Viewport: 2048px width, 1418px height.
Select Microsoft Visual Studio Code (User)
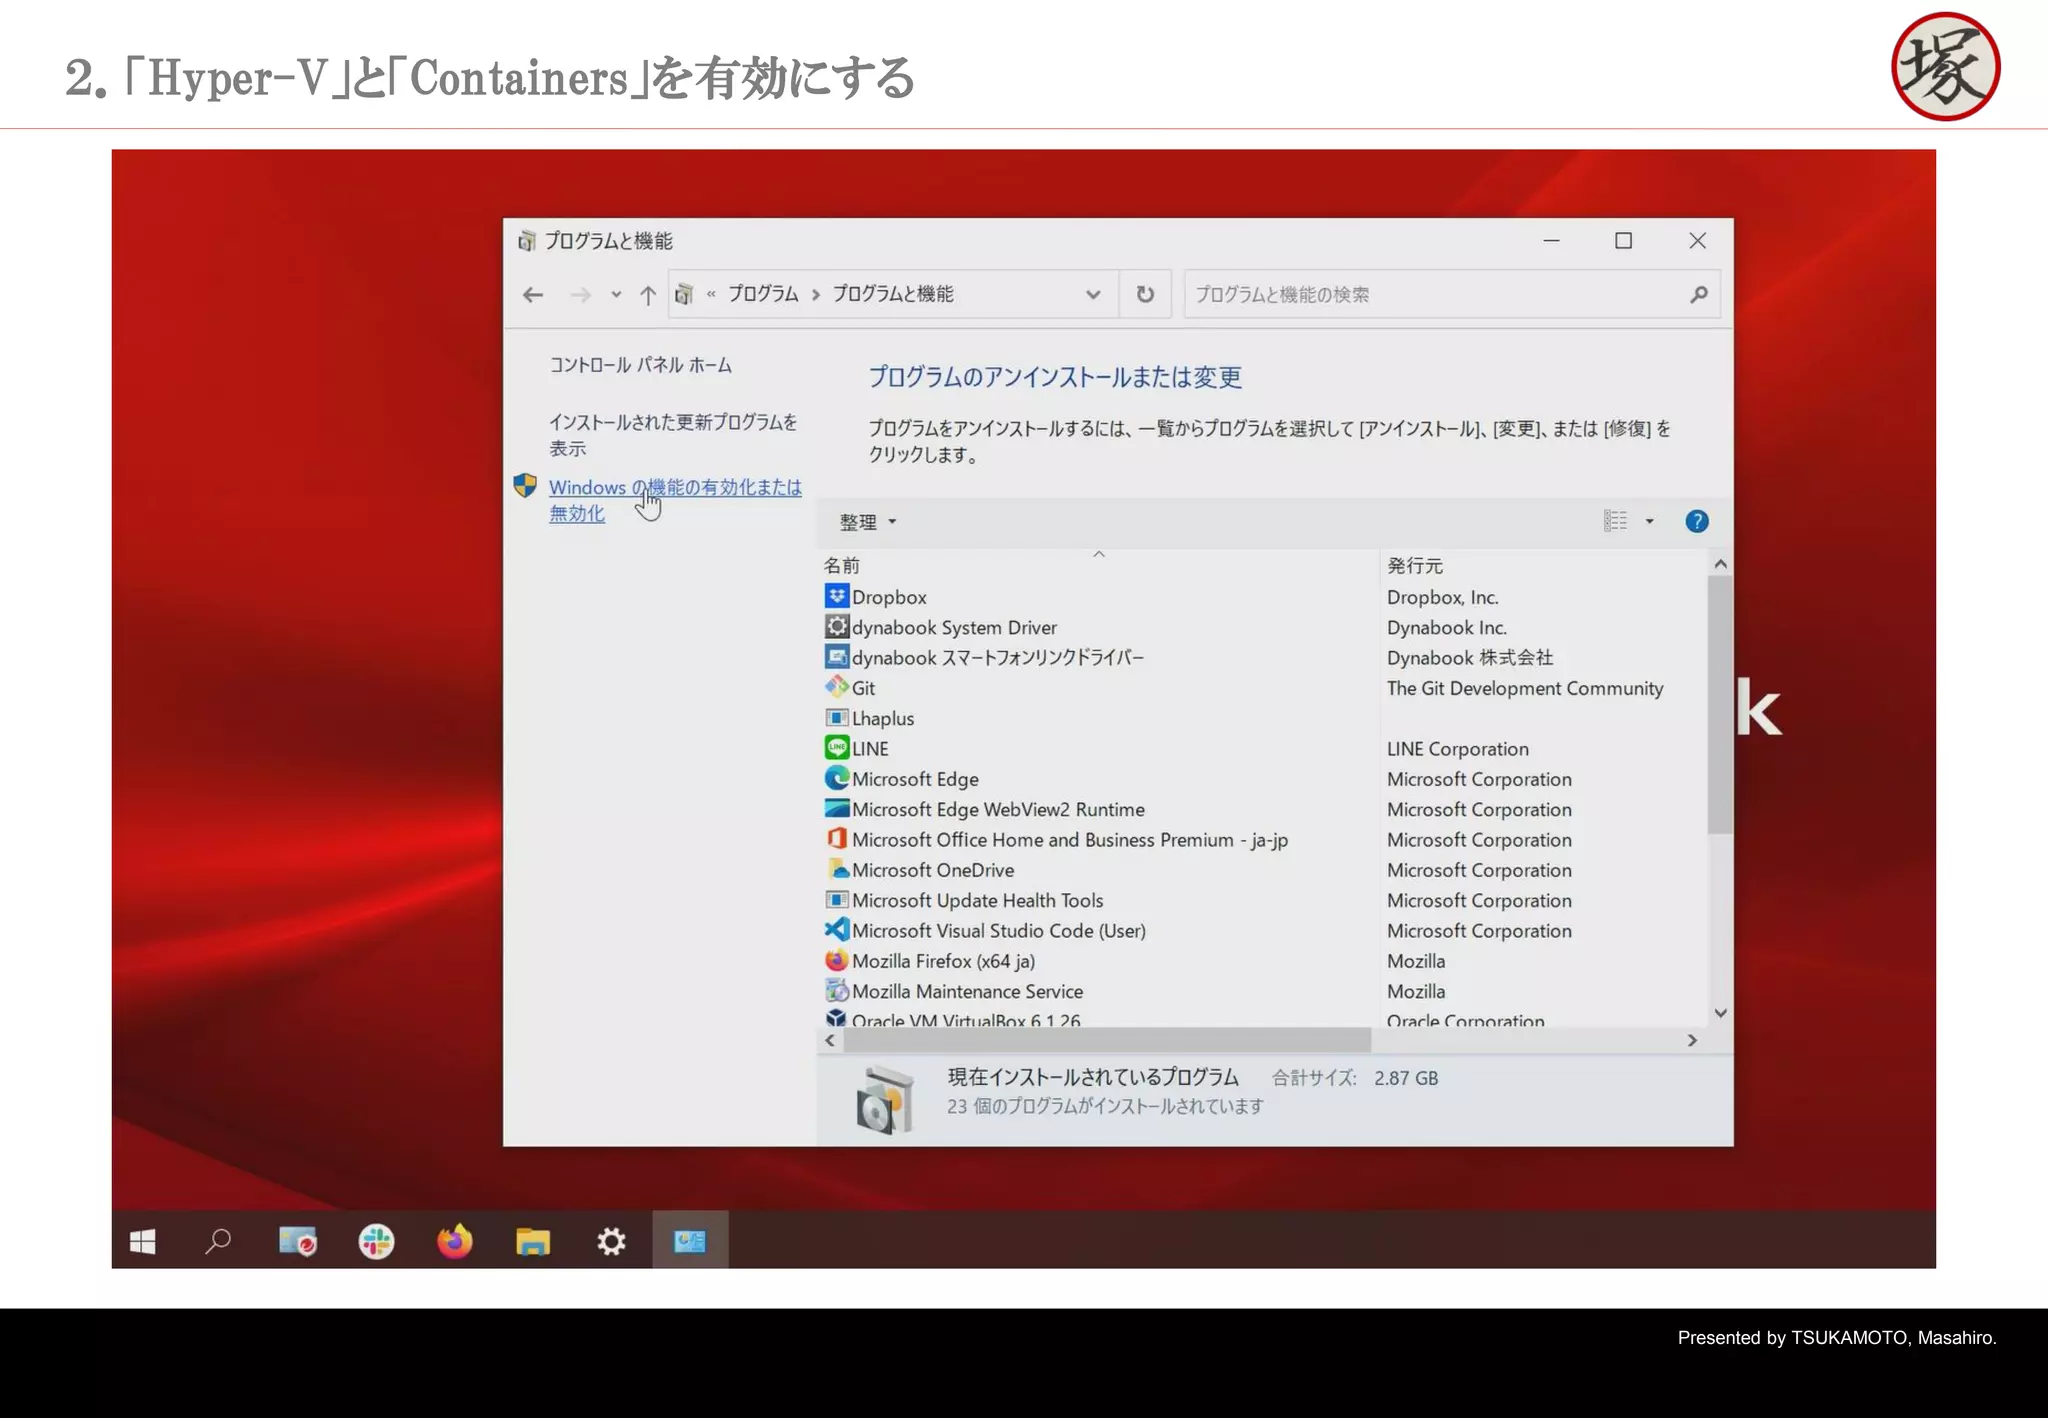[x=999, y=931]
